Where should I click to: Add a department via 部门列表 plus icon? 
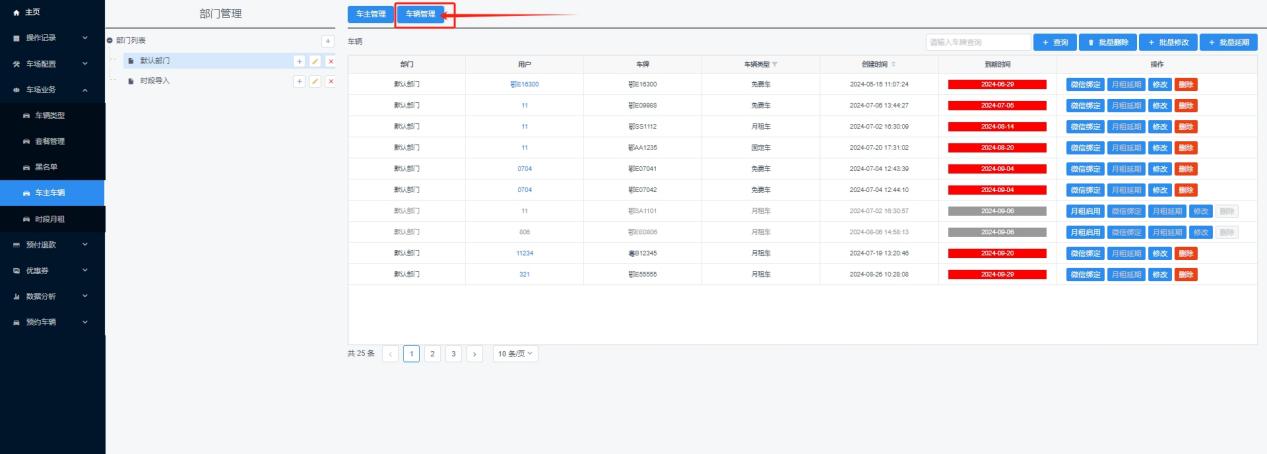point(328,40)
